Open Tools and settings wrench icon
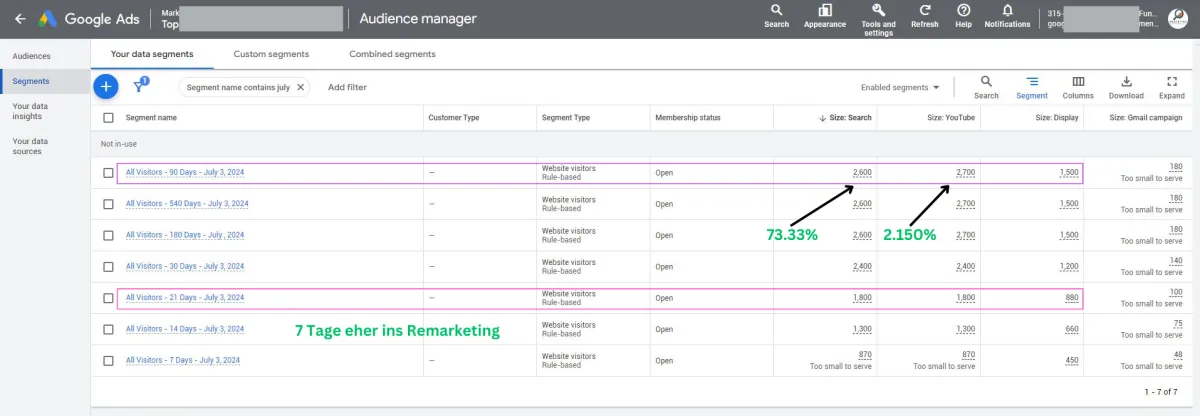The width and height of the screenshot is (1200, 416). click(x=877, y=10)
